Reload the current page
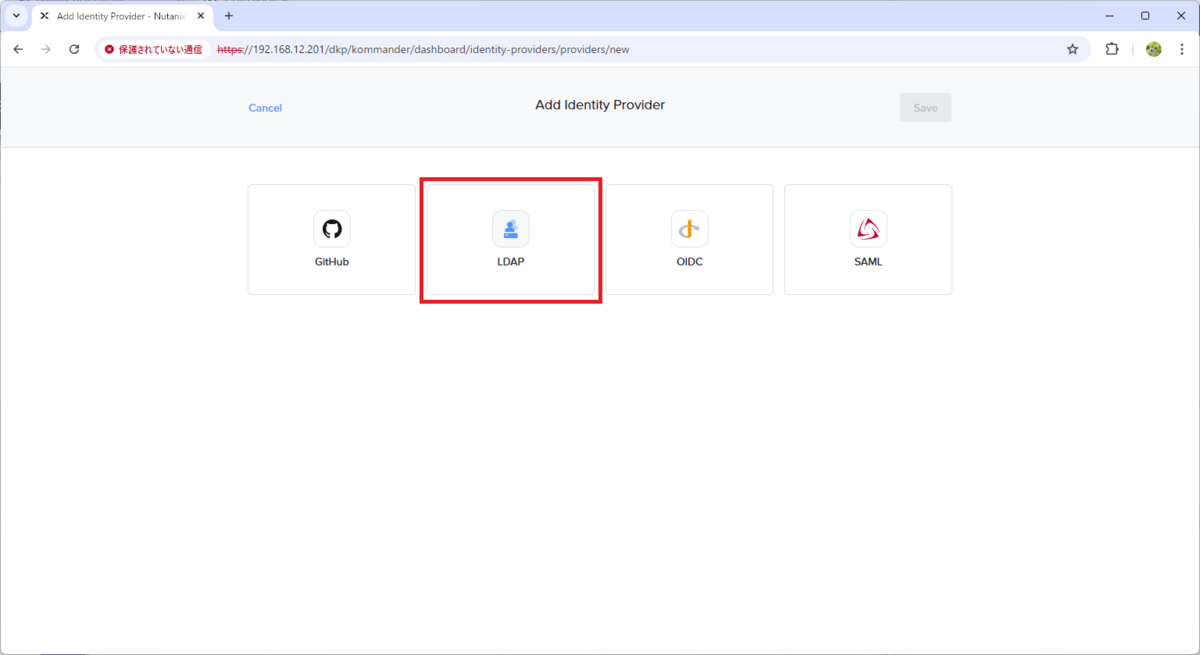Image resolution: width=1200 pixels, height=655 pixels. (x=74, y=49)
